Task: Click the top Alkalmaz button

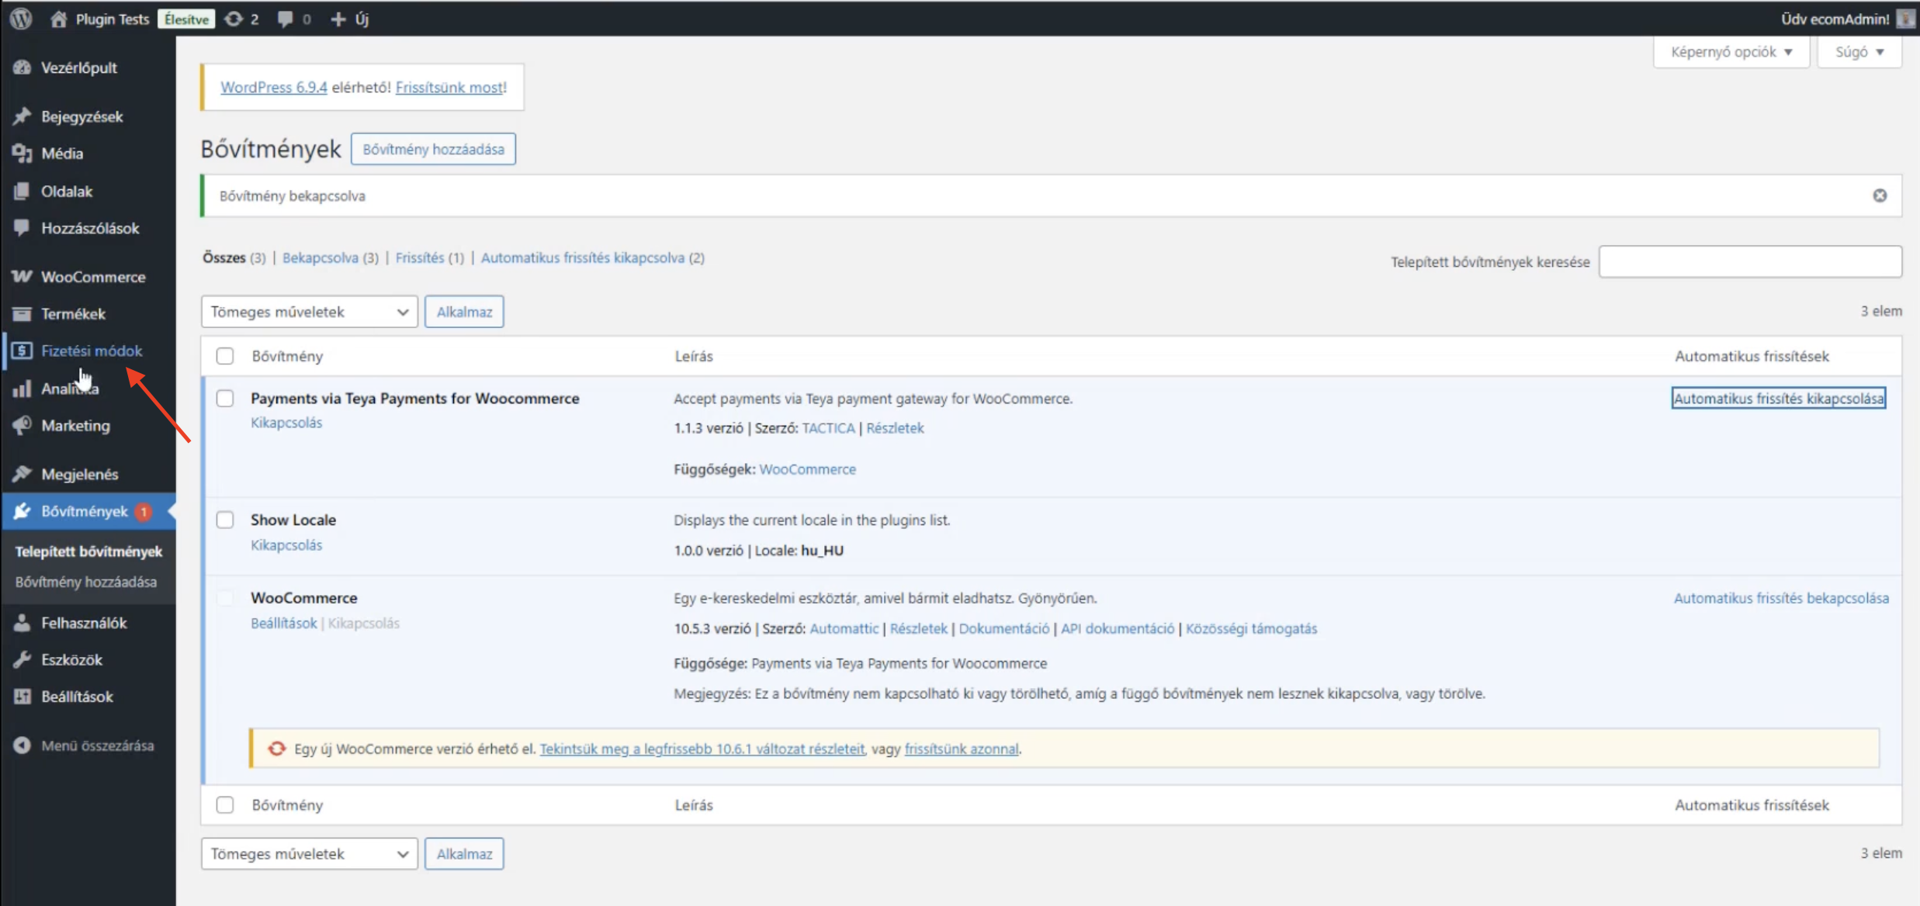Action: [464, 312]
